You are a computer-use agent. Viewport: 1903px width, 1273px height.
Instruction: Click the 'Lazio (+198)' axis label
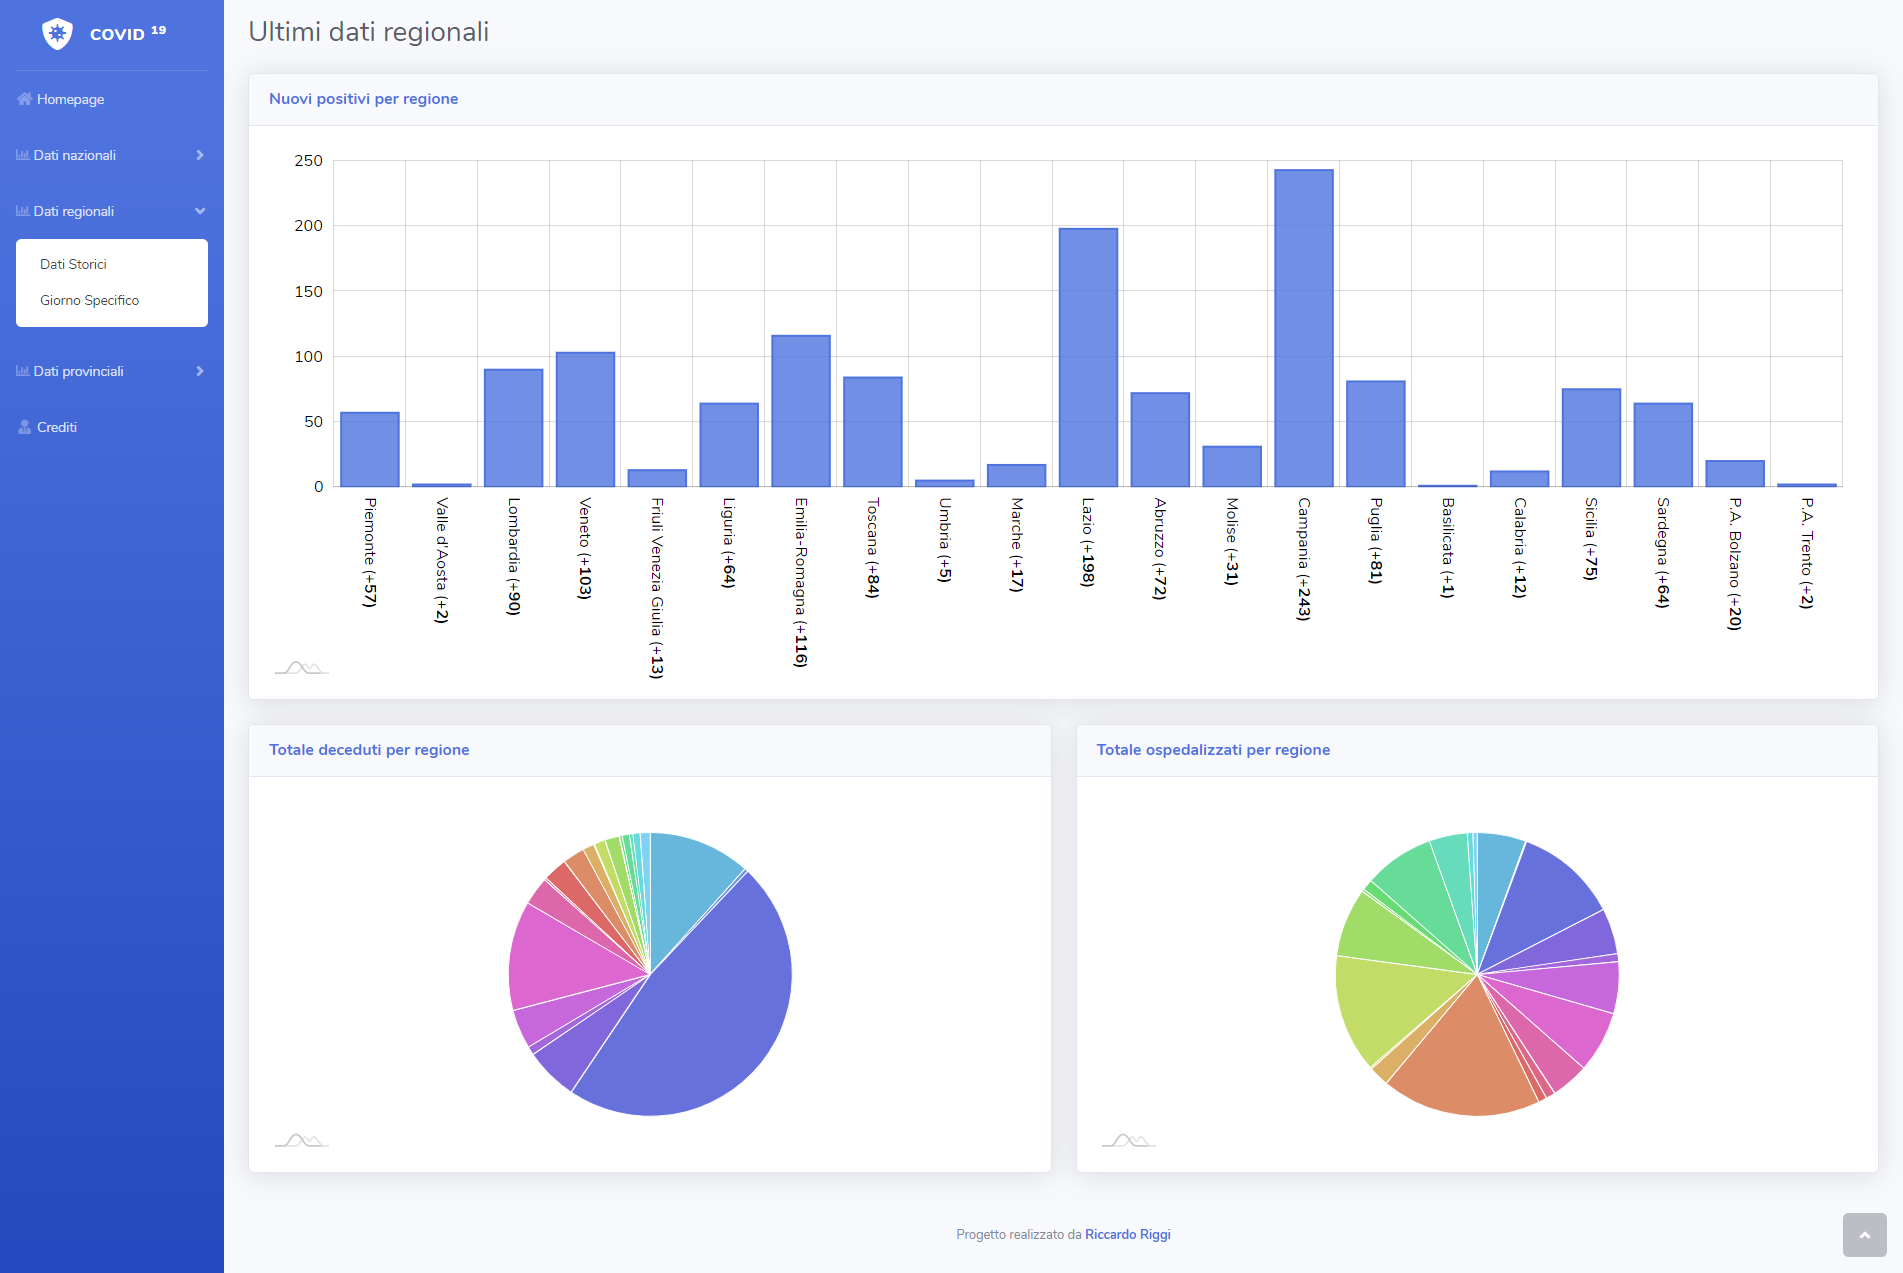point(1088,542)
